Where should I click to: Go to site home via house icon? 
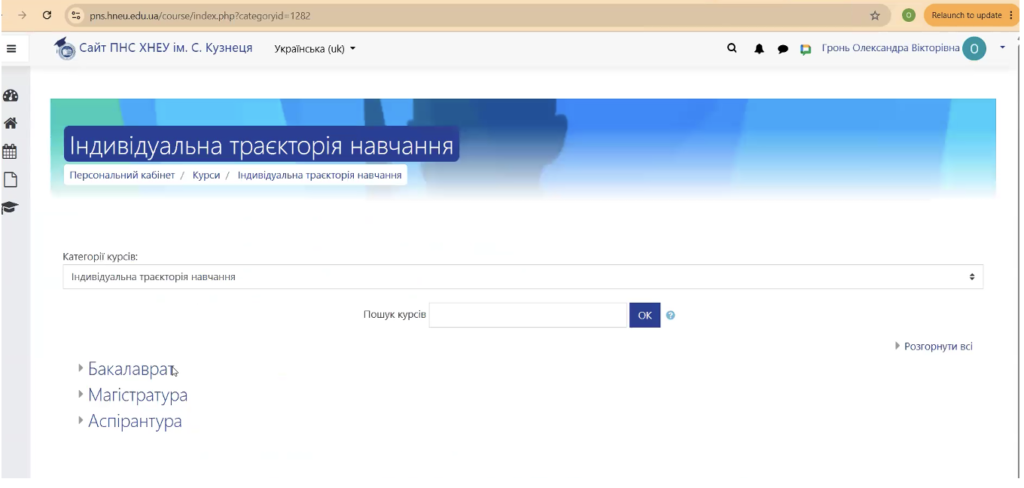(10, 123)
